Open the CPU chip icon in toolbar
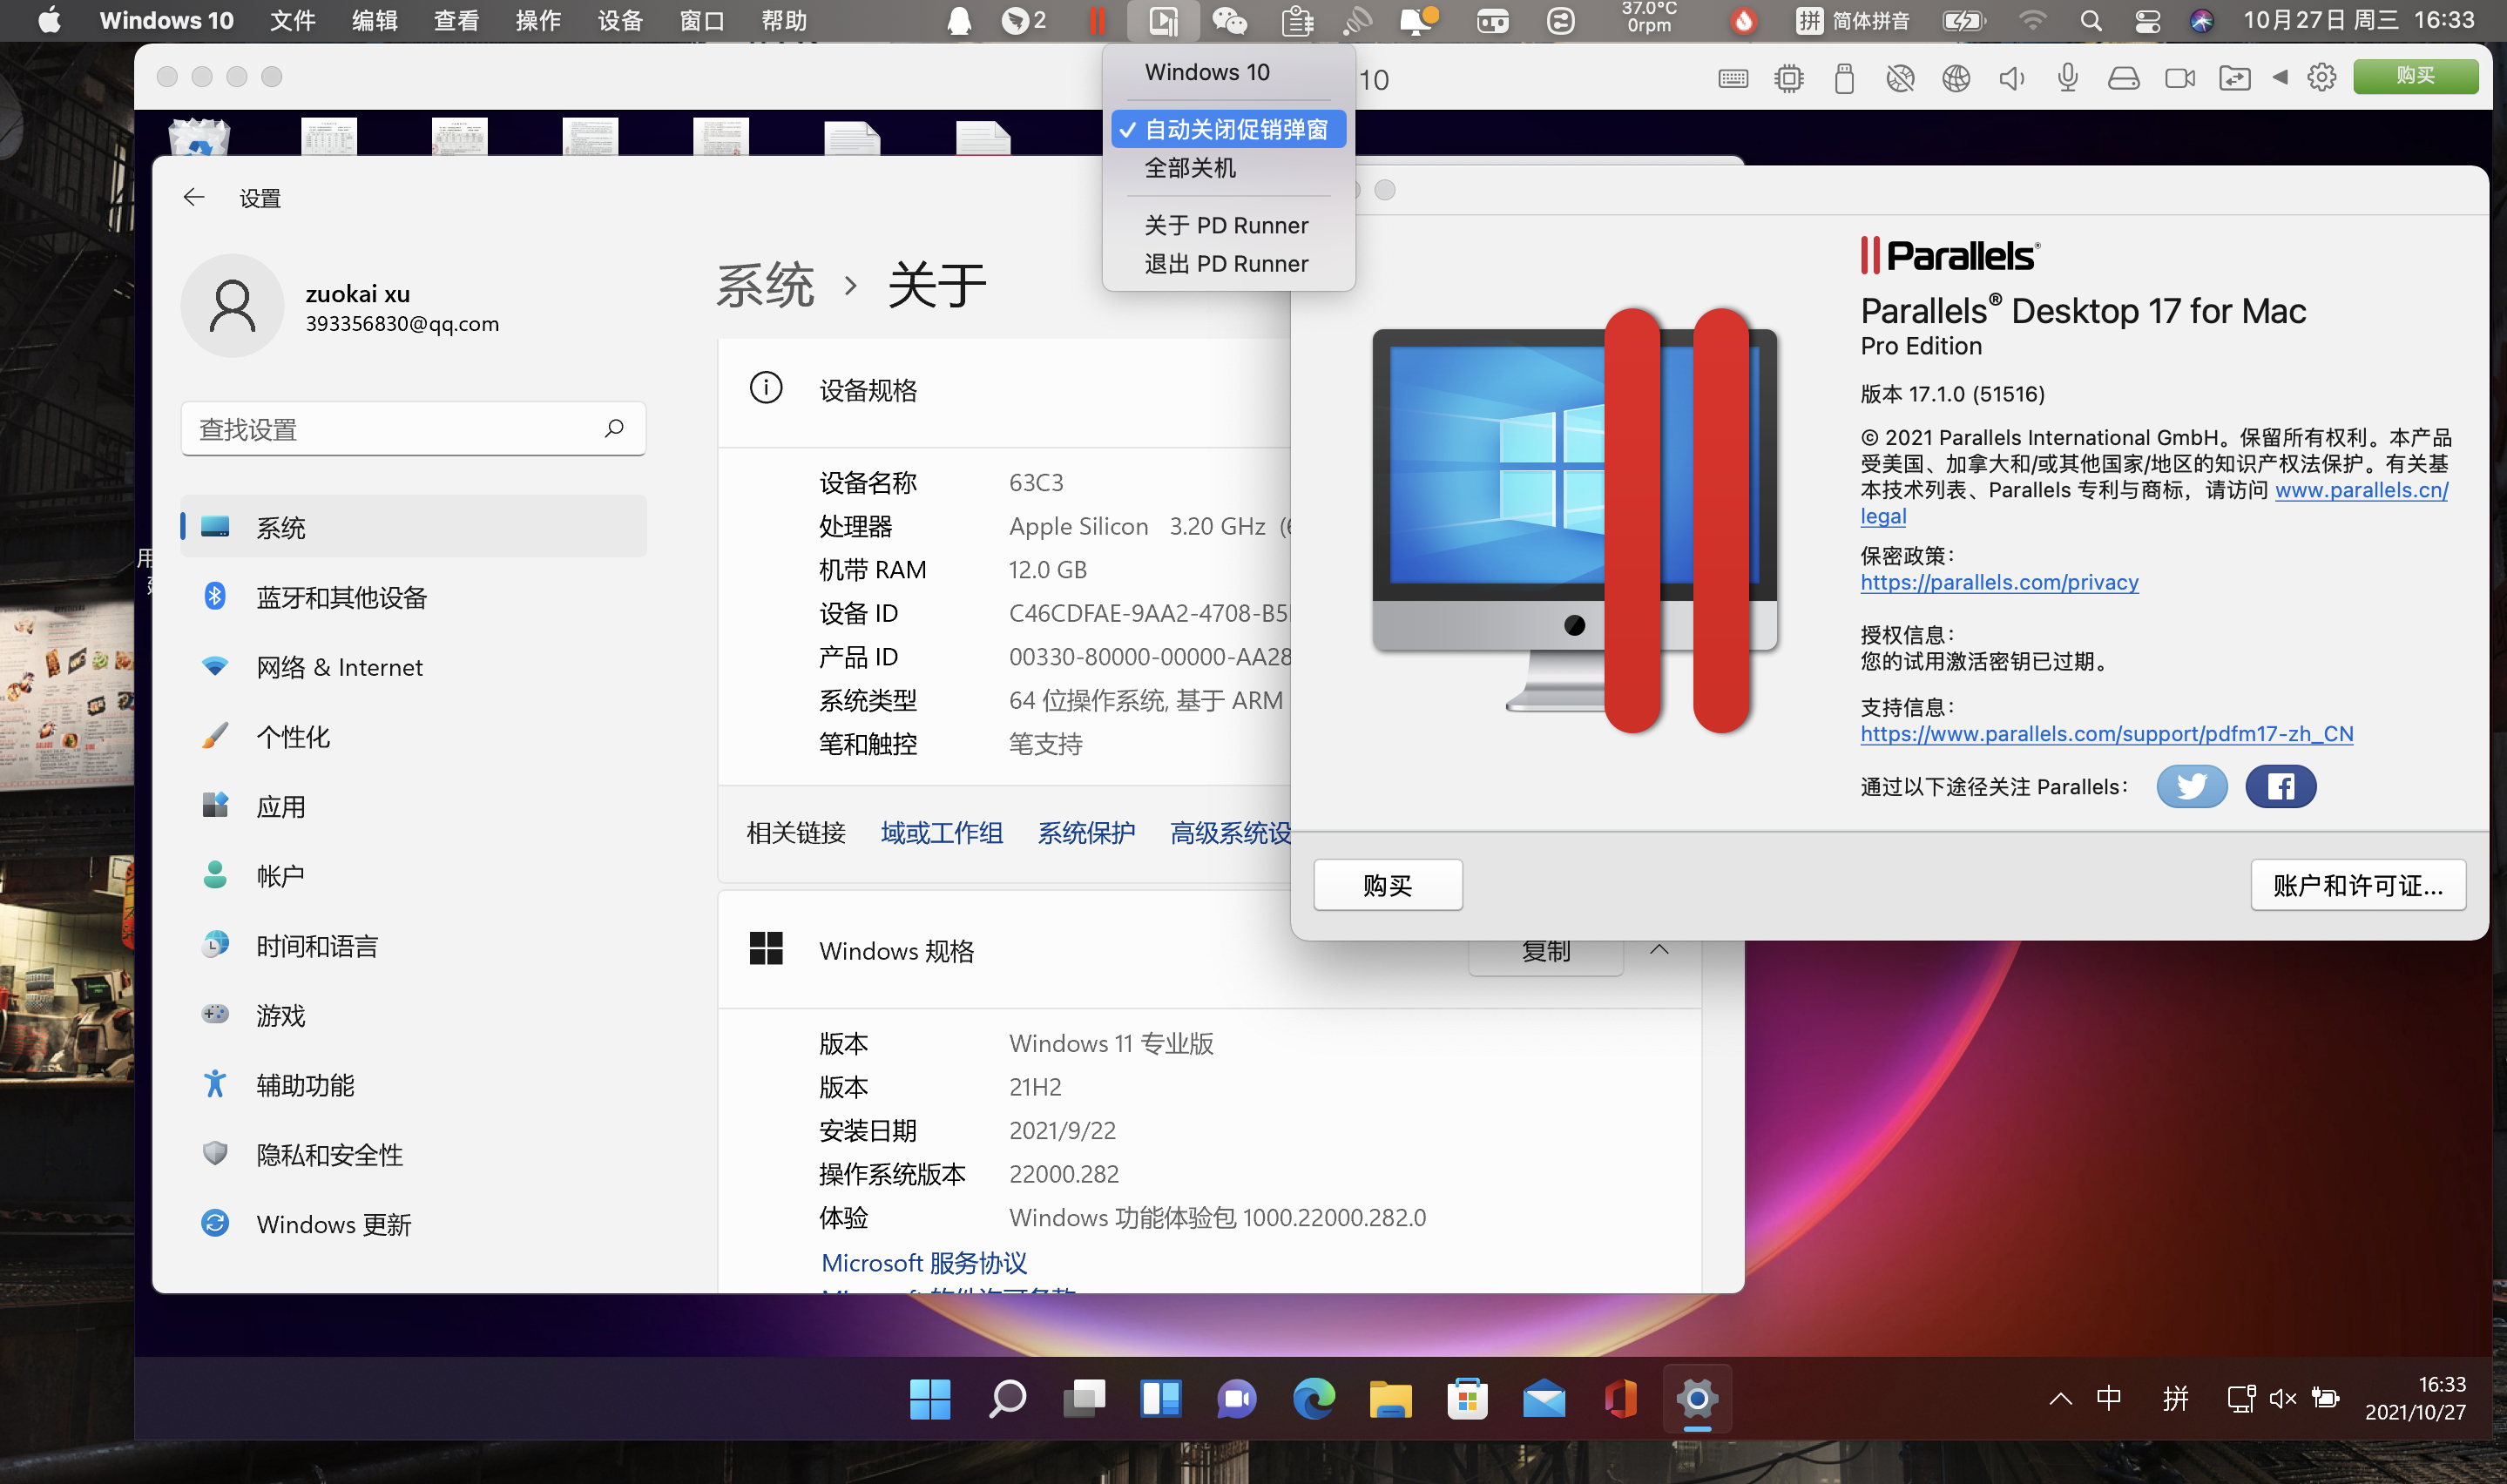Image resolution: width=2507 pixels, height=1484 pixels. coord(1788,78)
